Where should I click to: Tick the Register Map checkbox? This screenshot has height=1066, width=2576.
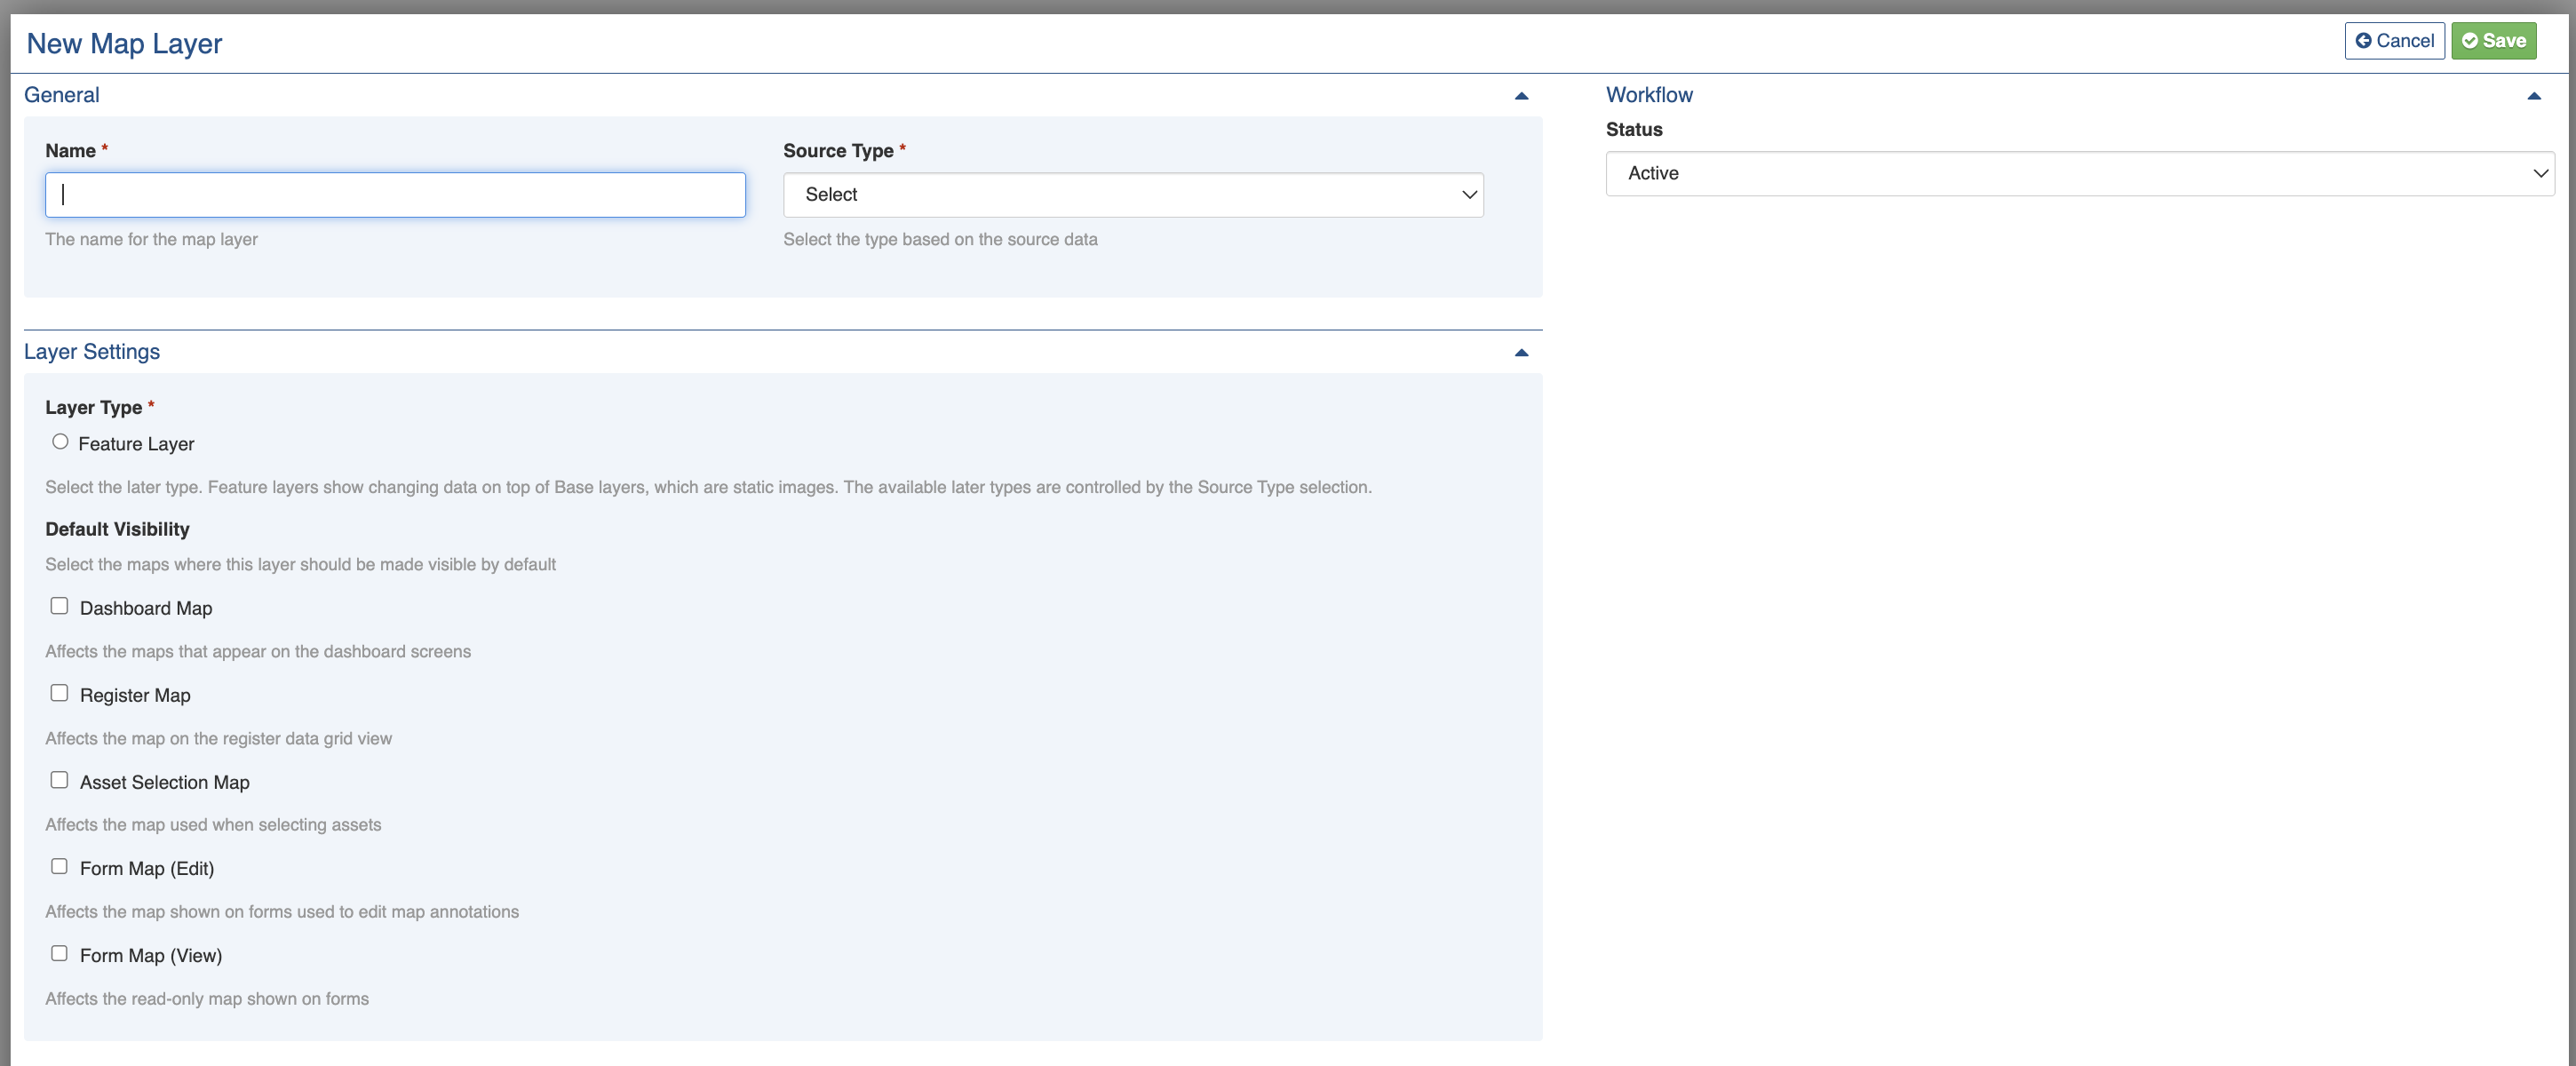point(60,693)
